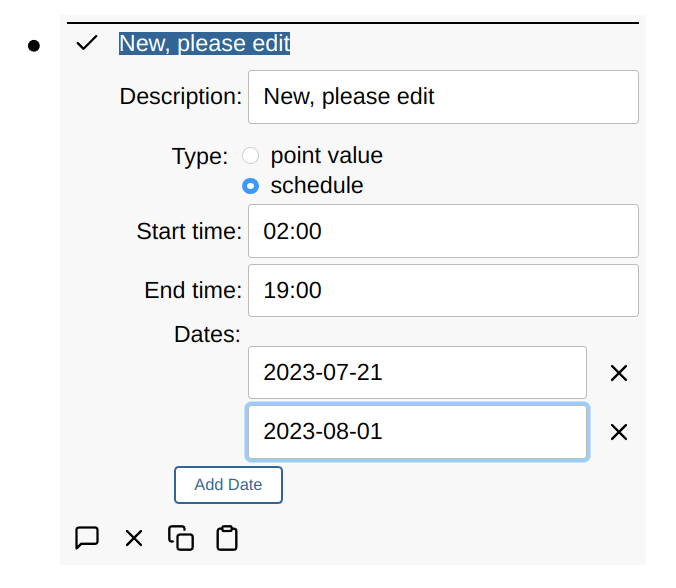Delete the item using the bottom X icon
The width and height of the screenshot is (676, 588).
tap(134, 538)
